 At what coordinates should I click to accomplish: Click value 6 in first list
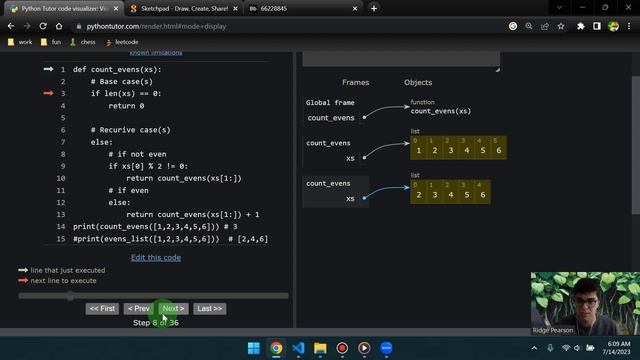pos(499,151)
